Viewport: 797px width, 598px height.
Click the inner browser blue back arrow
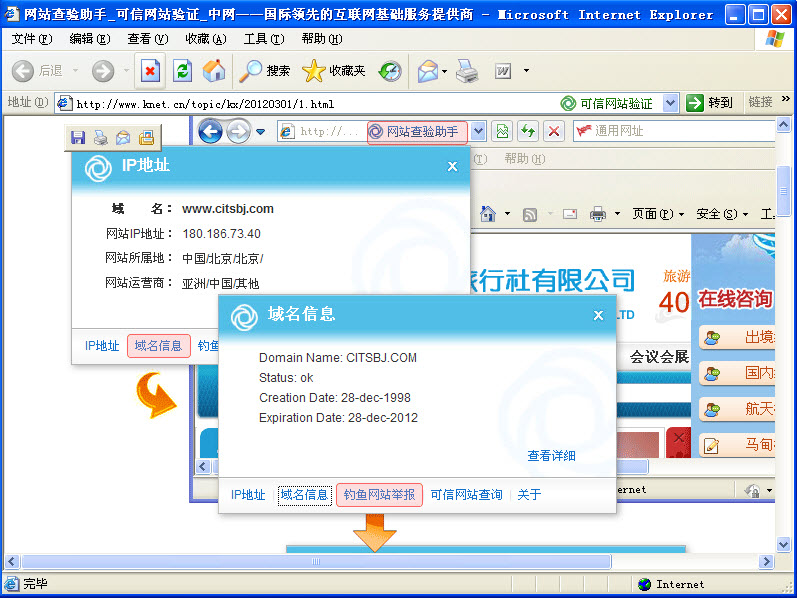[x=210, y=132]
